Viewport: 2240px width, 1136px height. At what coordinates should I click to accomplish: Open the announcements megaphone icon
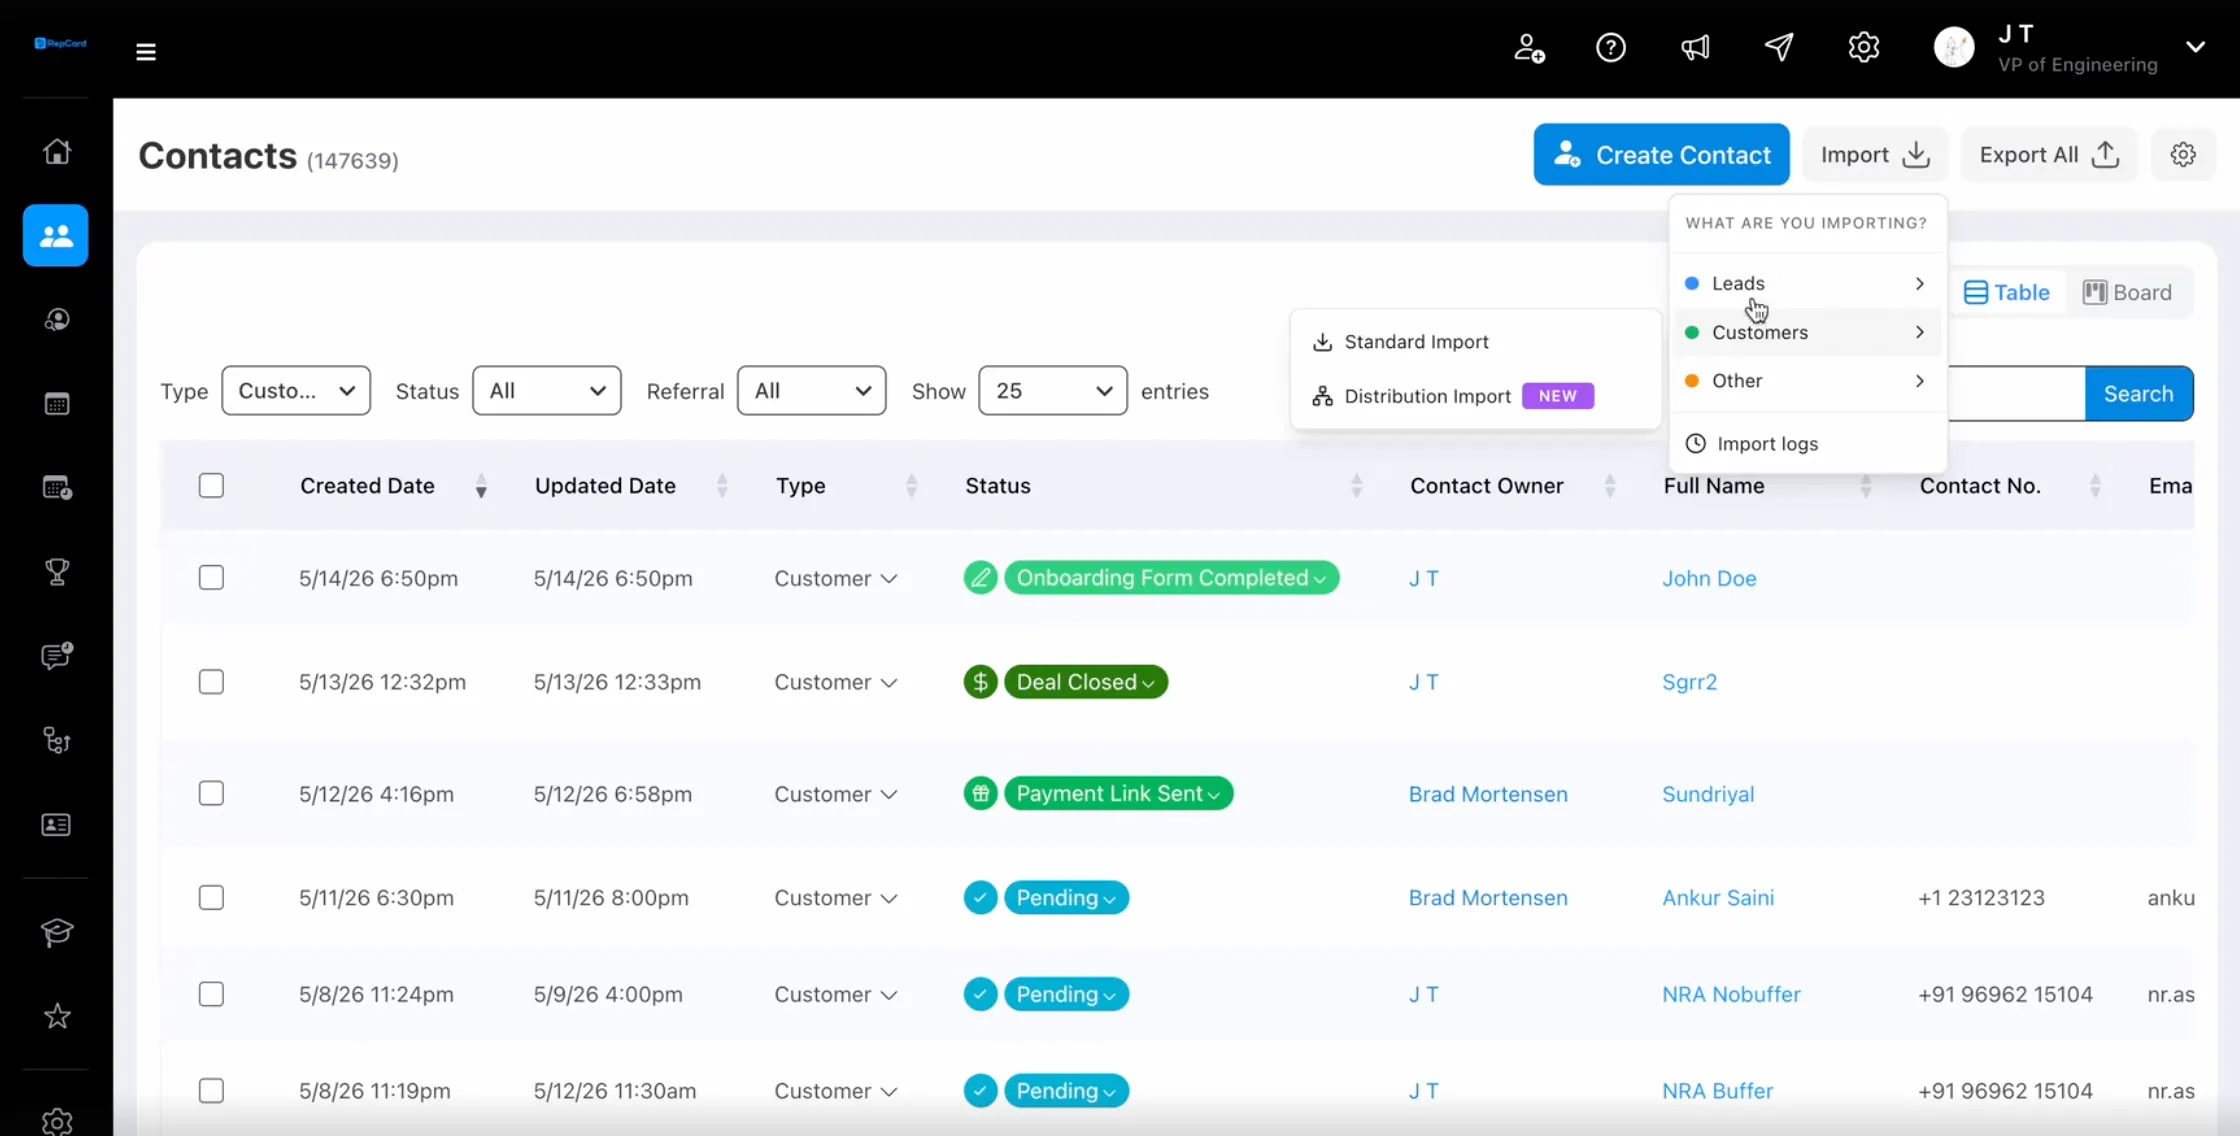[x=1695, y=47]
